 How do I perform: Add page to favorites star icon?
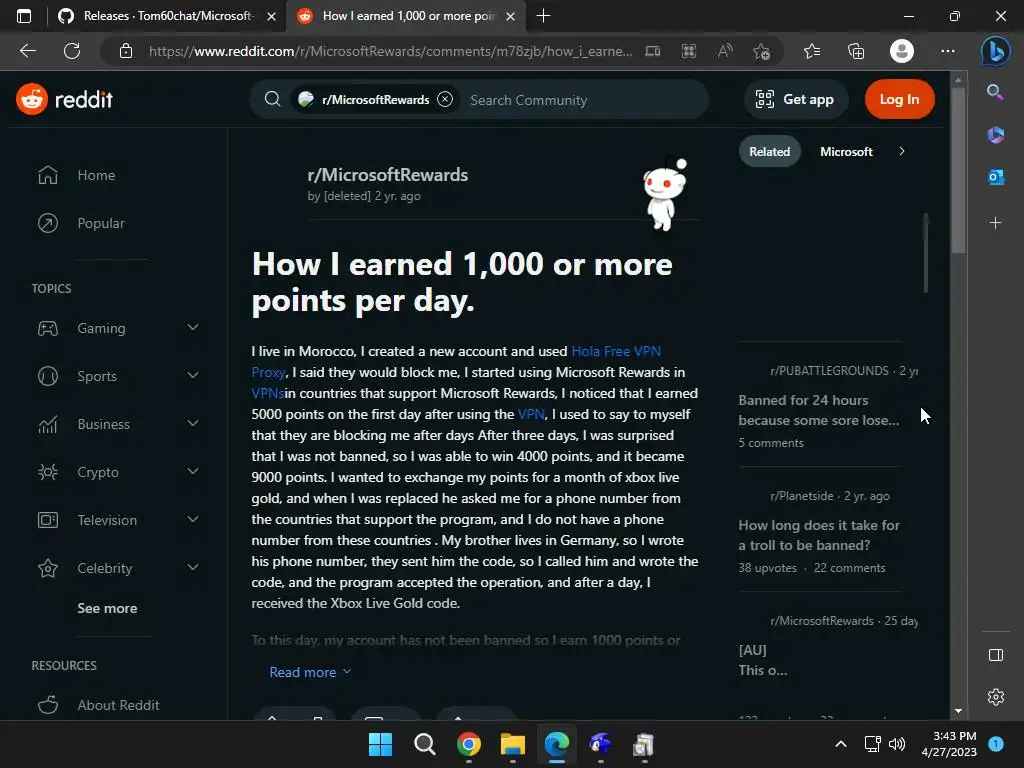[x=761, y=51]
